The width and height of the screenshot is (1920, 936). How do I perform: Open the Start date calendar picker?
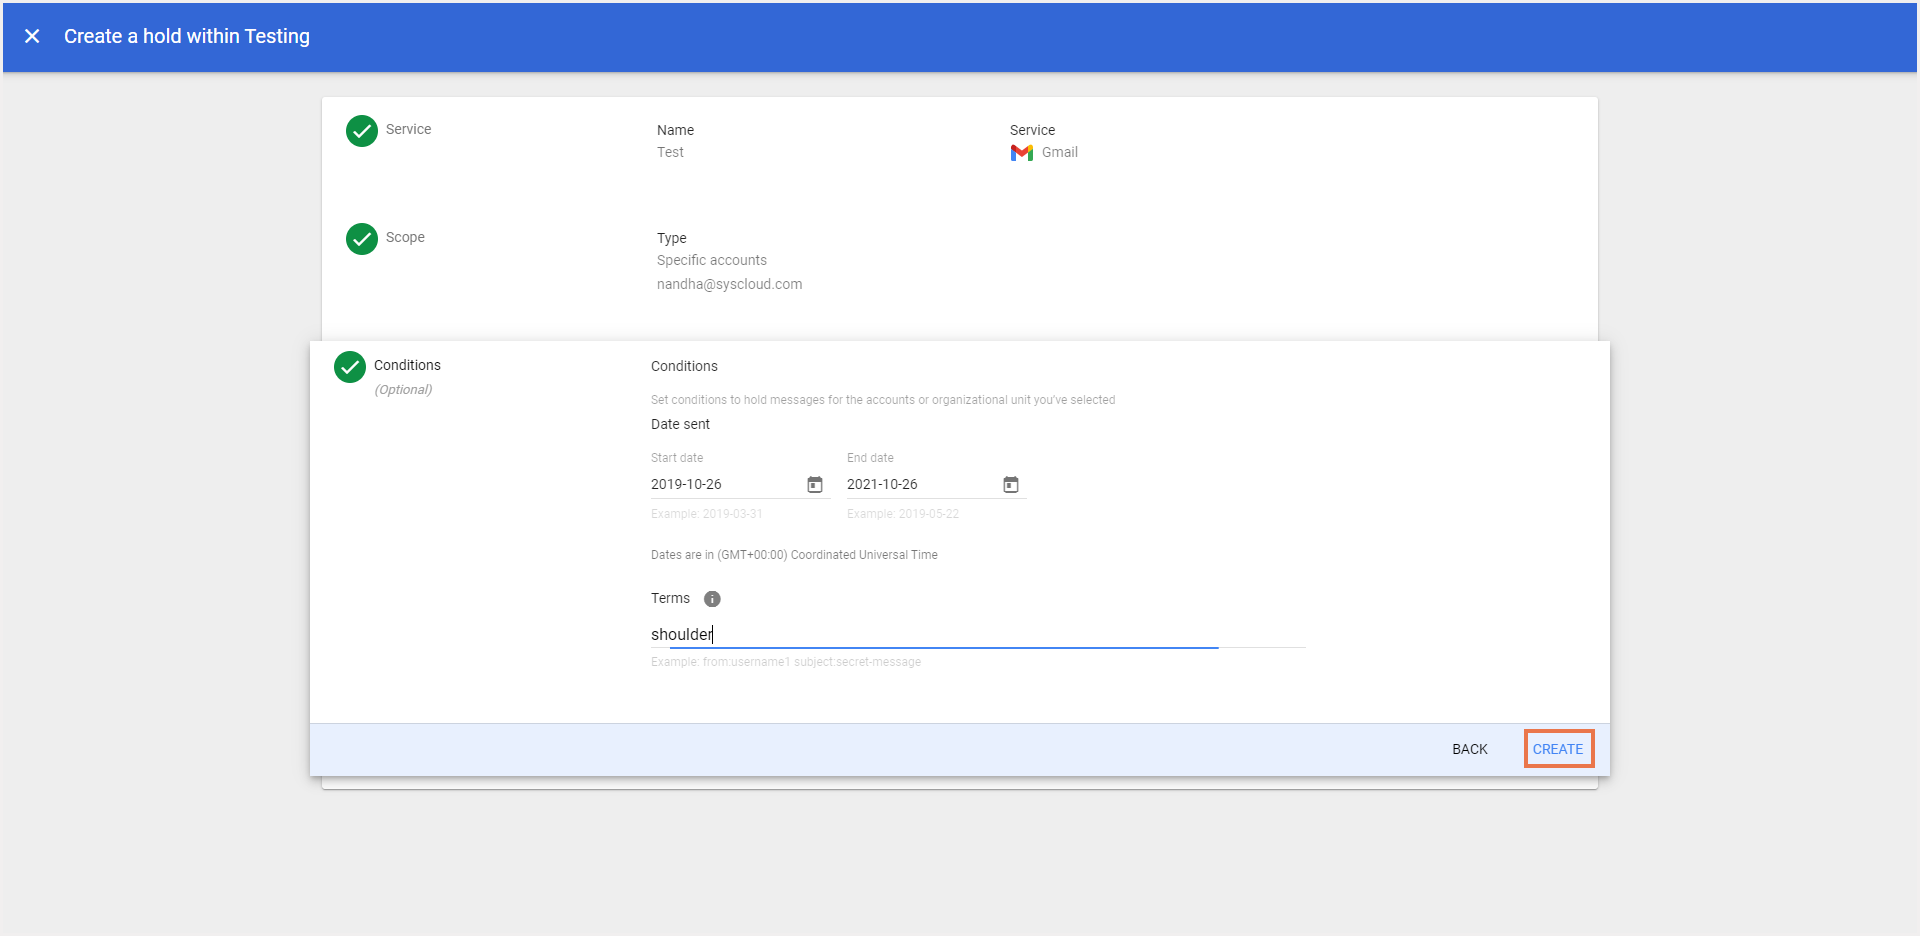(815, 484)
